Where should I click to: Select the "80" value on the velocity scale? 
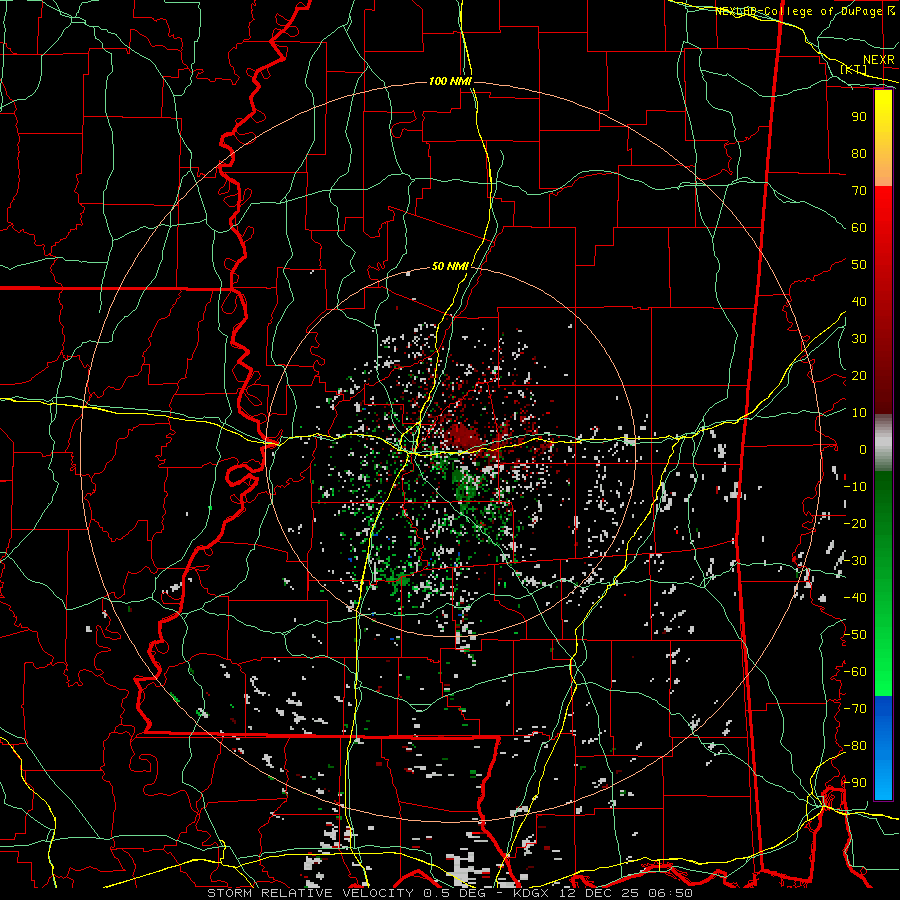859,154
